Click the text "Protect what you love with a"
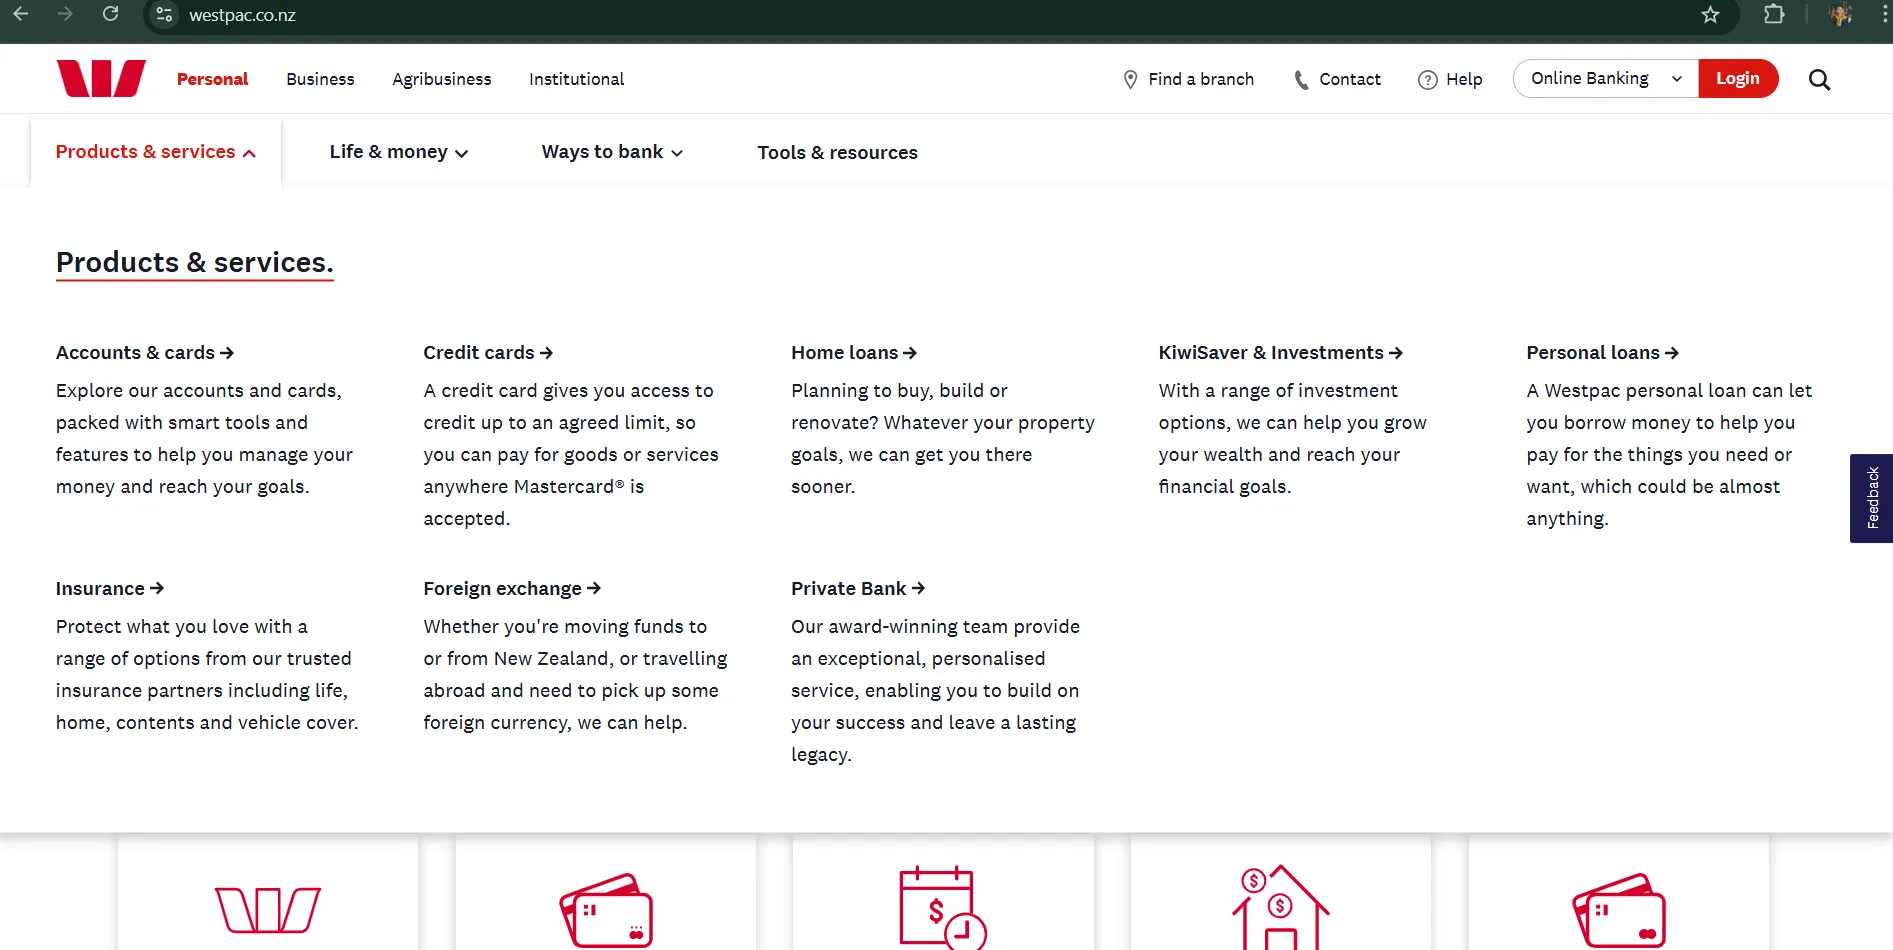 coord(182,627)
